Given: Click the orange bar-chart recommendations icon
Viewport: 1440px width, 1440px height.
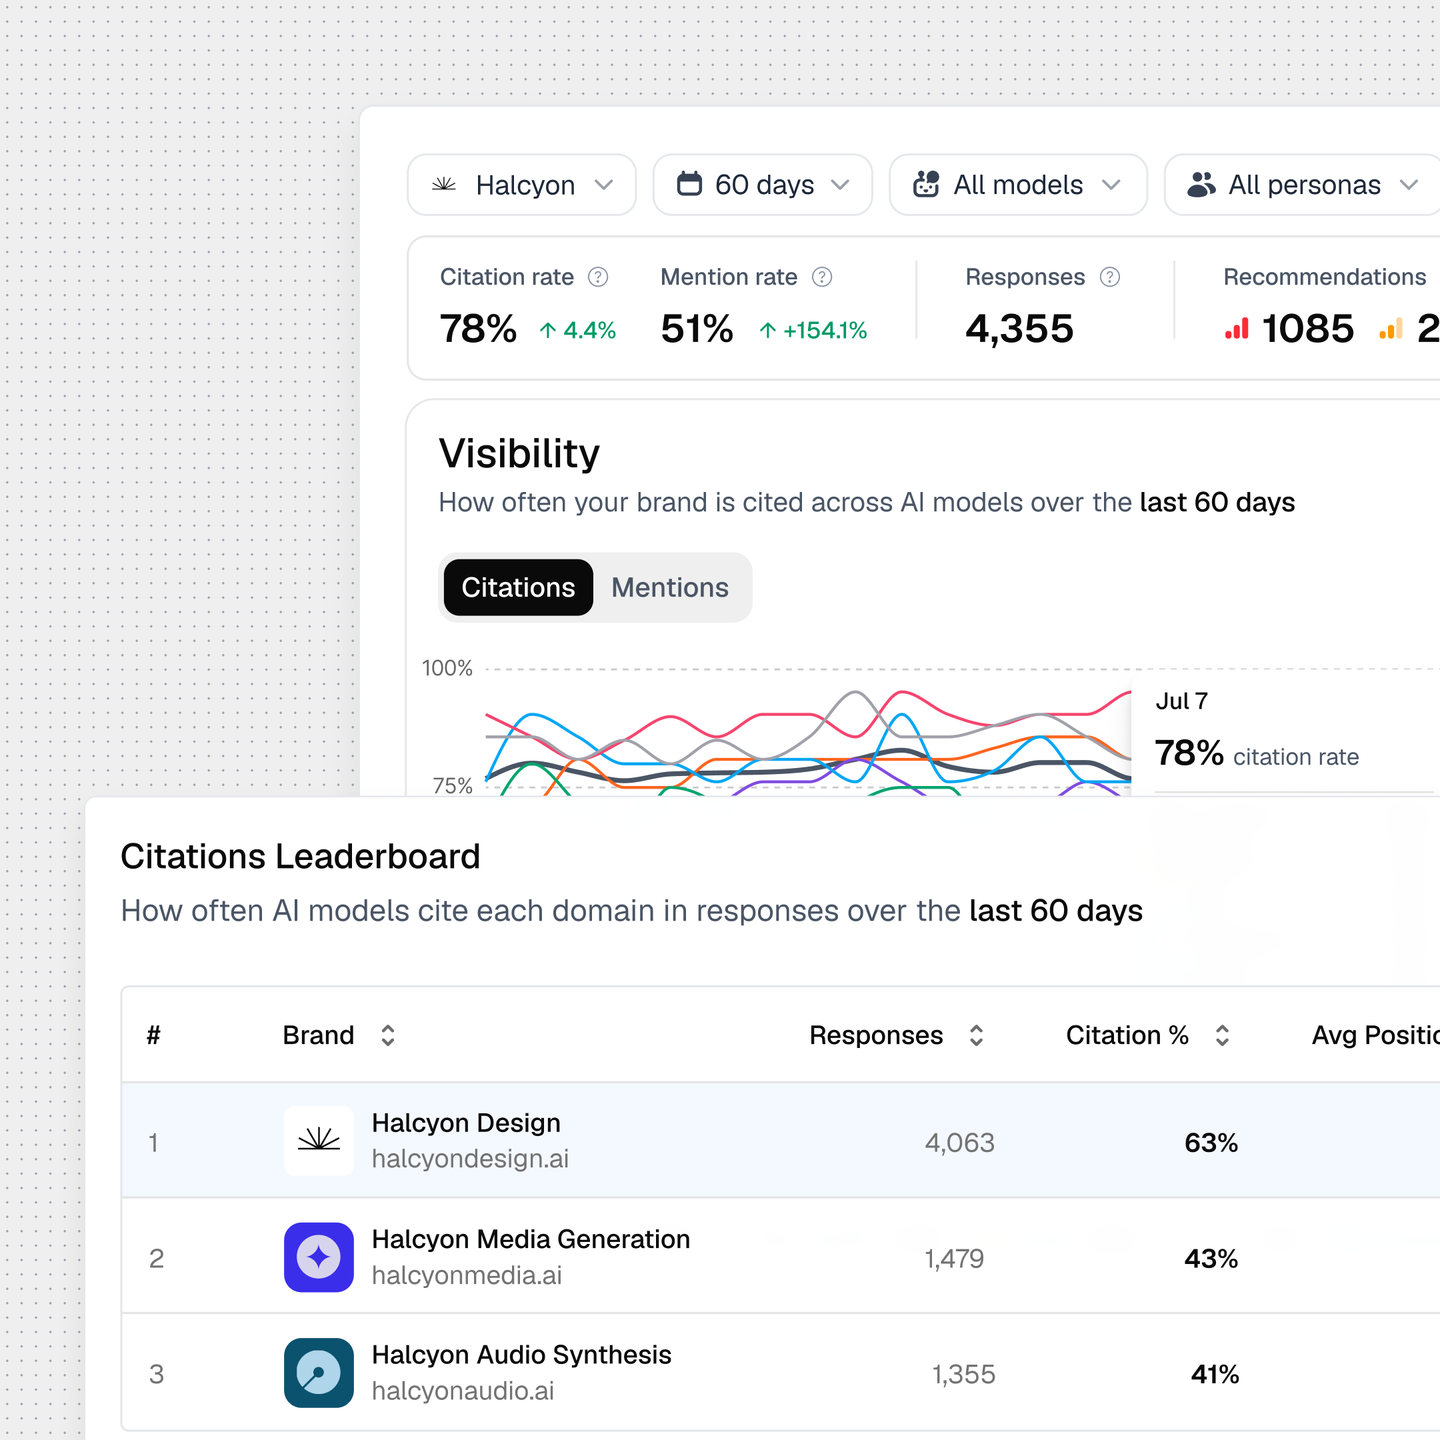Looking at the screenshot, I should click(1391, 329).
